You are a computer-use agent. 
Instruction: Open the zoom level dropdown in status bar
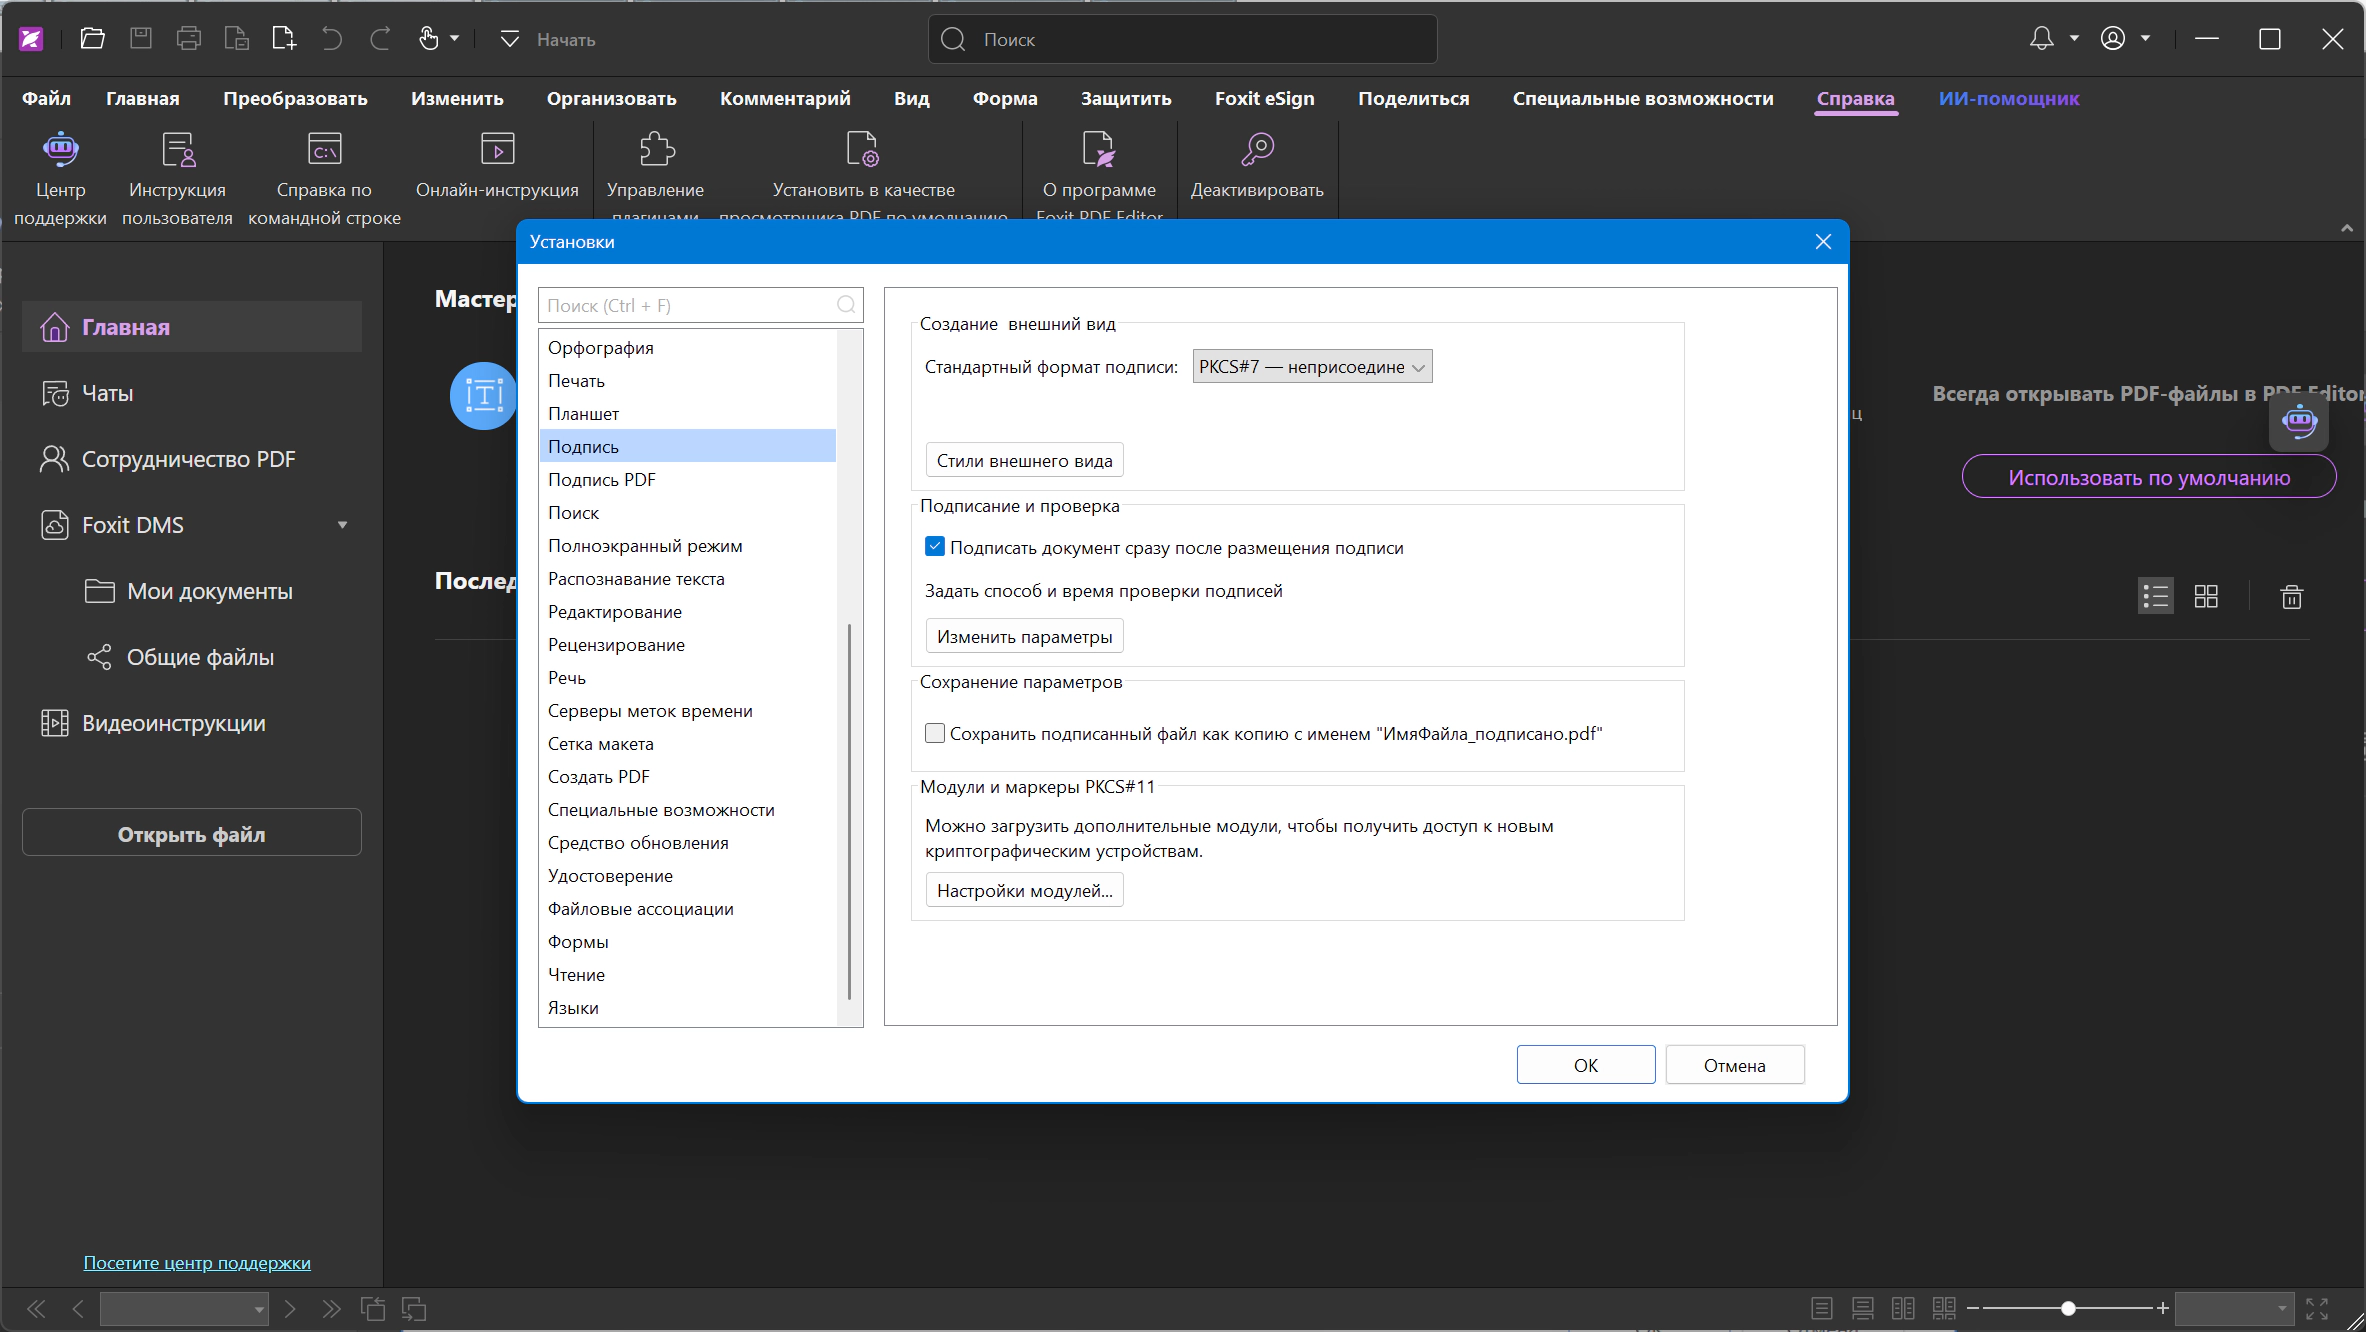coord(2233,1308)
